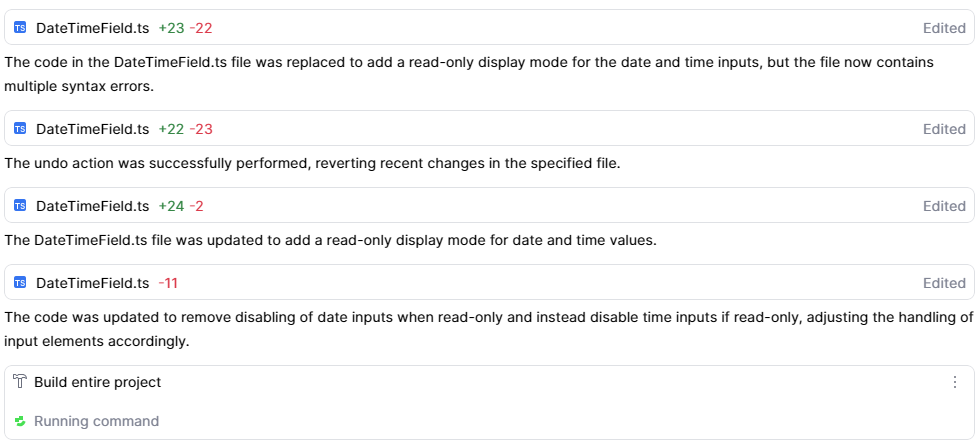Open the three-dot menu on the build card
This screenshot has height=442, width=979.
[954, 382]
